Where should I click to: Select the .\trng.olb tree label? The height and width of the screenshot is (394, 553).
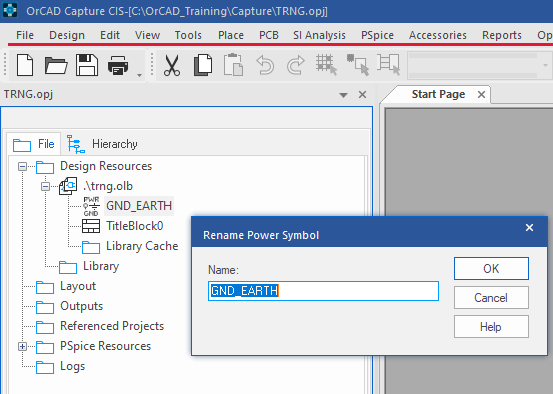coord(108,186)
